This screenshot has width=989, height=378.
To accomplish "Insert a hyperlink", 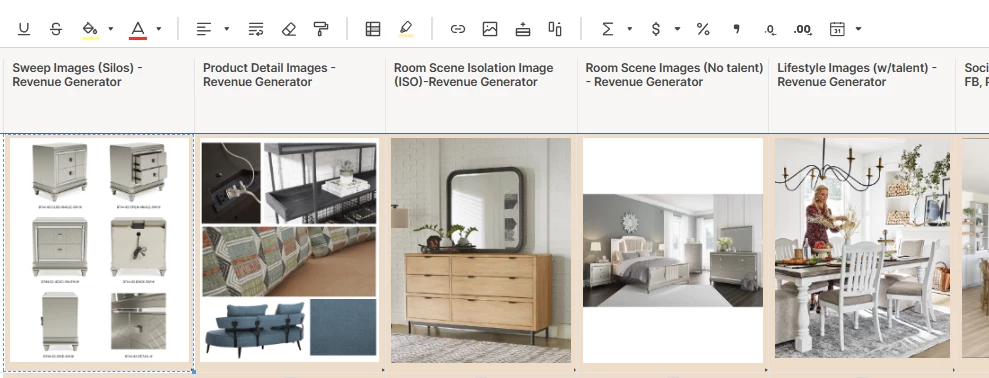I will pyautogui.click(x=457, y=29).
